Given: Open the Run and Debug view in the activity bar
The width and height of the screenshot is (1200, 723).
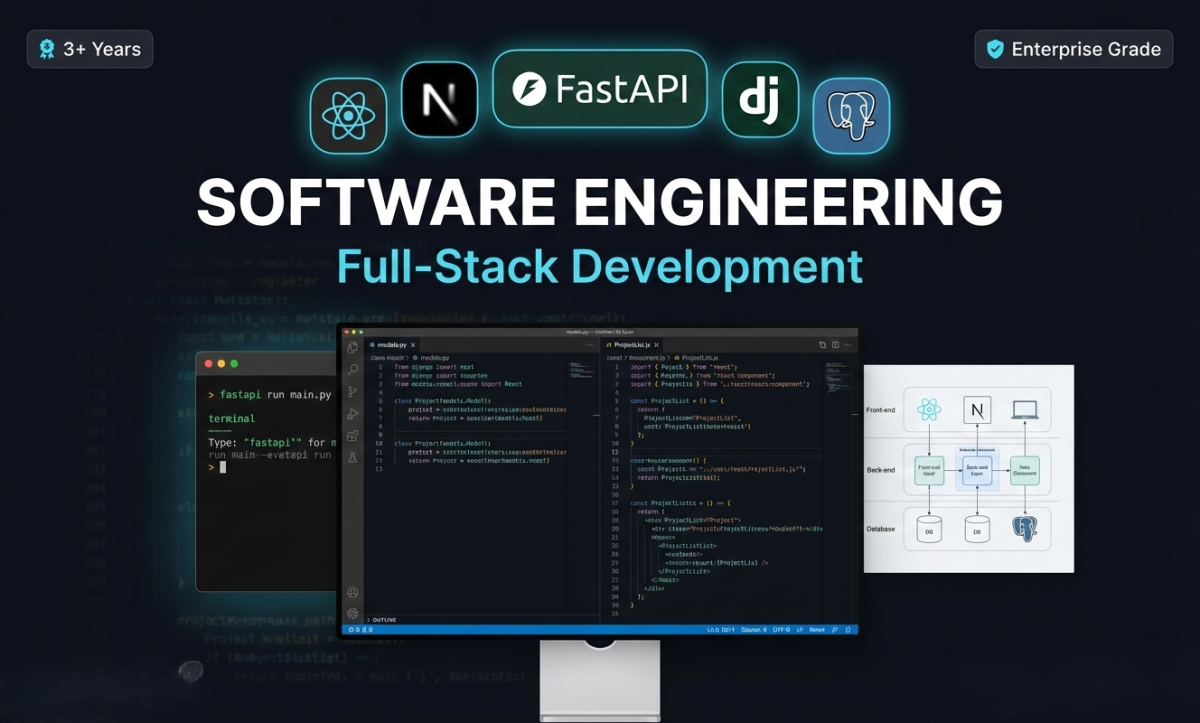Looking at the screenshot, I should [x=353, y=413].
